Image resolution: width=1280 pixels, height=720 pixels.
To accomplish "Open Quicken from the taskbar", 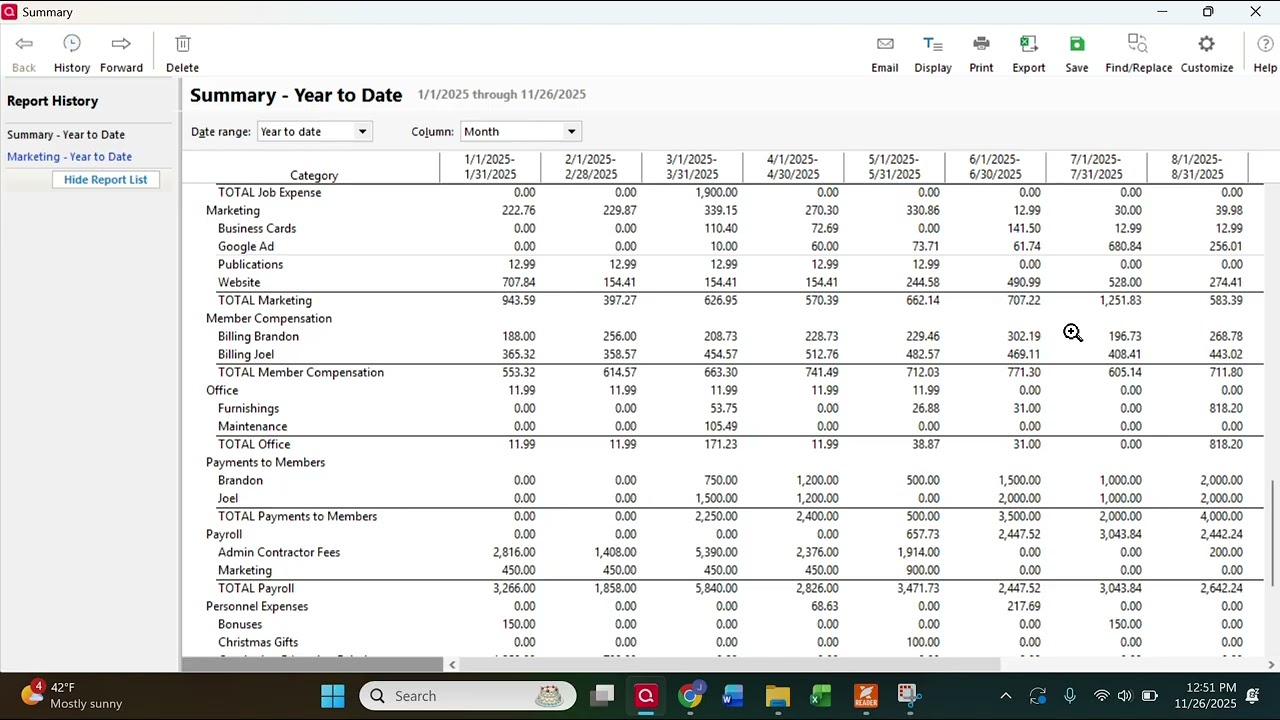I will 646,696.
